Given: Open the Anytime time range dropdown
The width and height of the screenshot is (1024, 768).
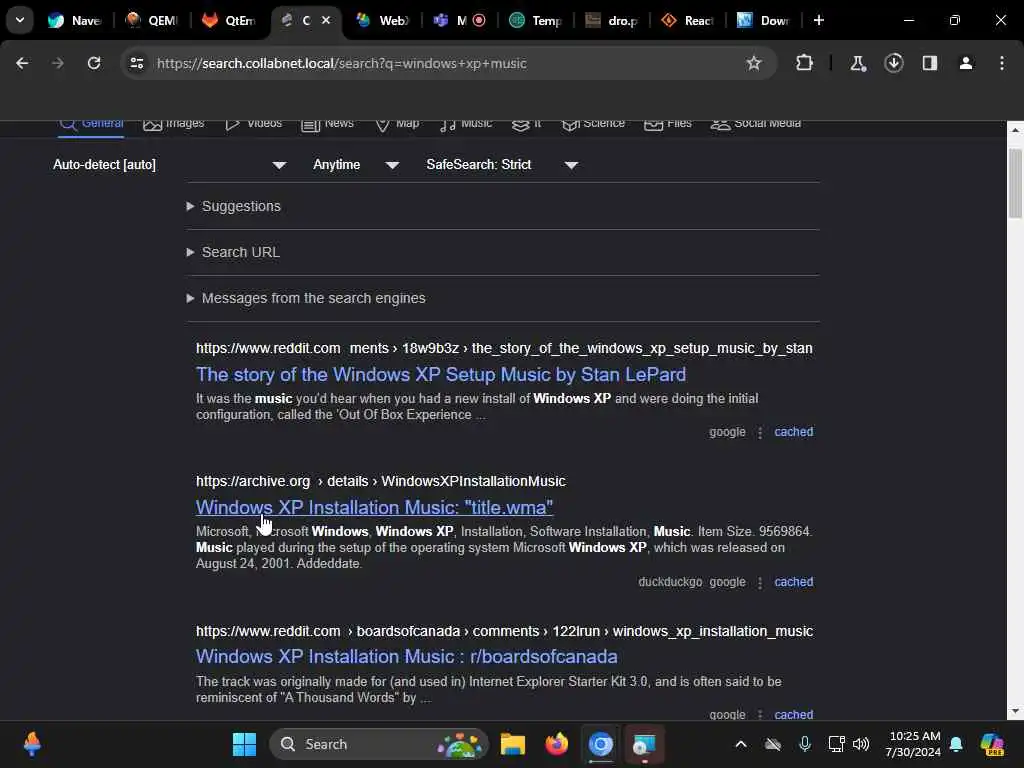Looking at the screenshot, I should (x=356, y=165).
